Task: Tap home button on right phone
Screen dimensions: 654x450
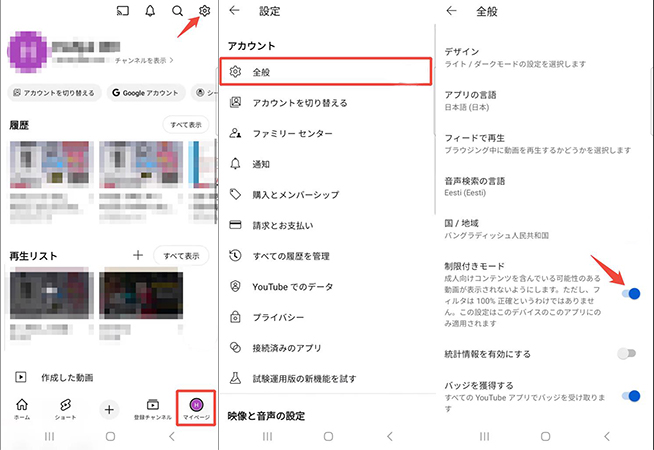Action: [x=545, y=437]
